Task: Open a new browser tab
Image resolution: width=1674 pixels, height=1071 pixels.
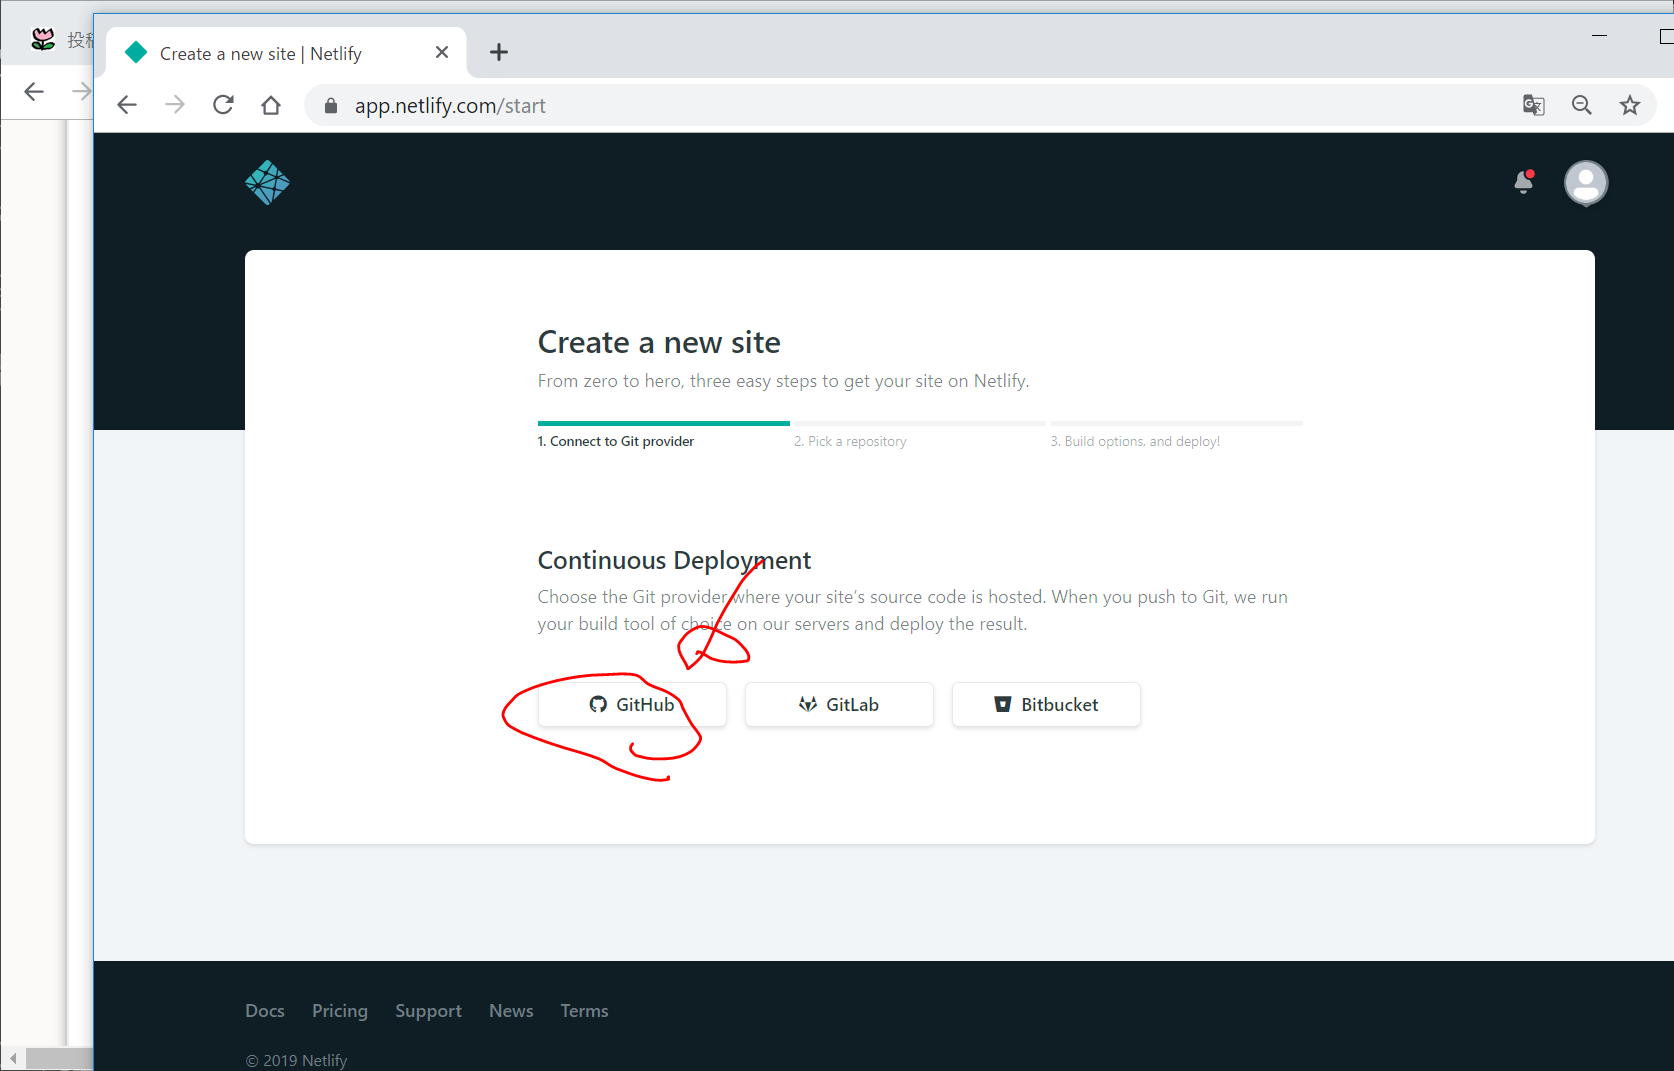Action: (x=499, y=52)
